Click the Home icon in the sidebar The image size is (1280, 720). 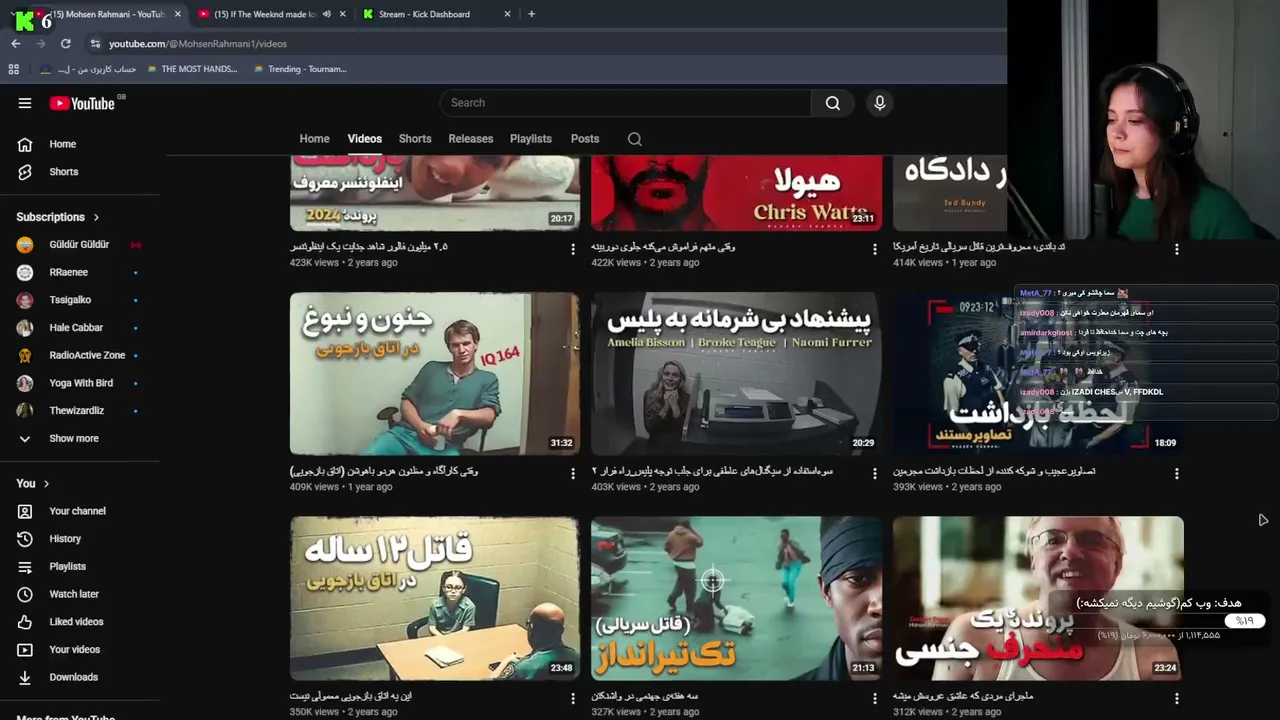point(25,144)
